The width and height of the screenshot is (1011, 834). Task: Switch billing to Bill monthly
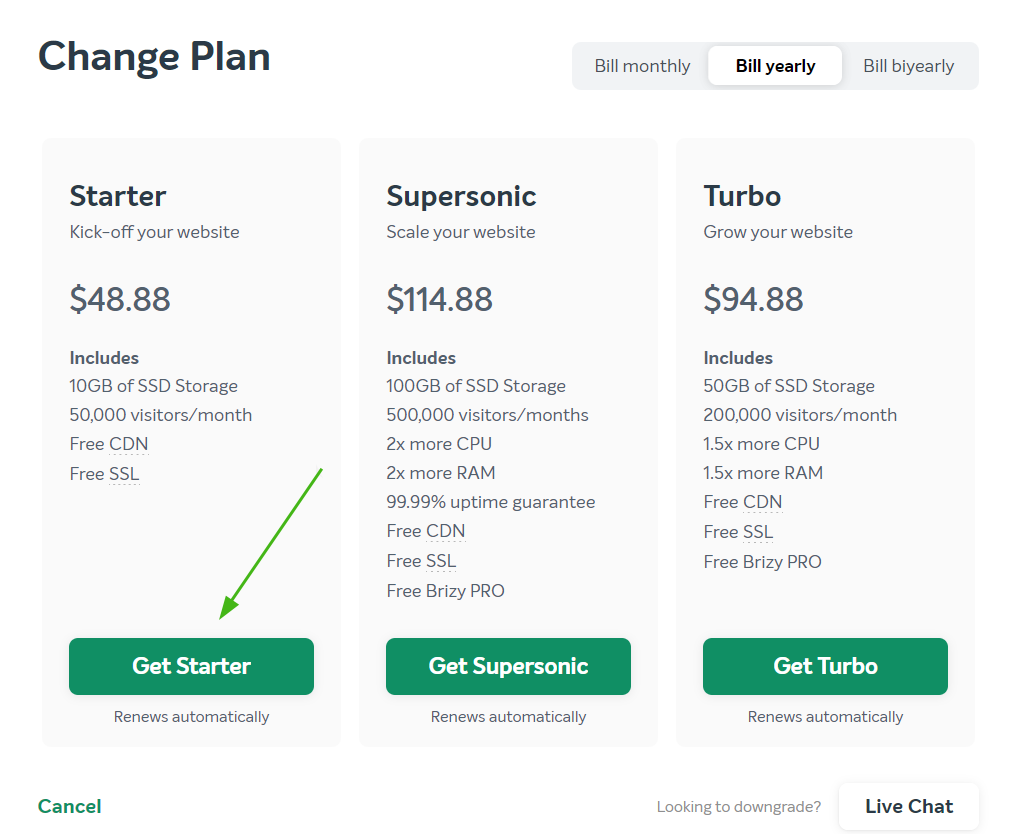pos(642,66)
